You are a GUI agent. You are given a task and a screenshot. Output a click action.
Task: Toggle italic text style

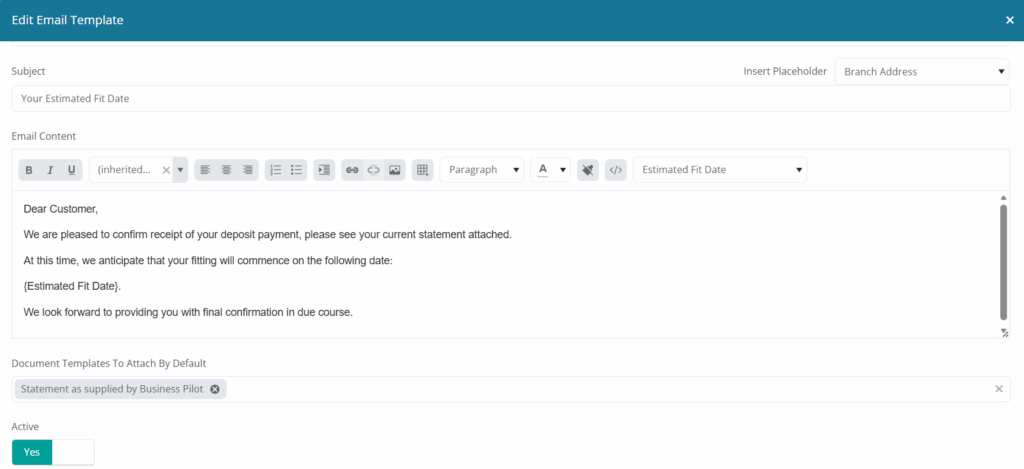point(50,170)
